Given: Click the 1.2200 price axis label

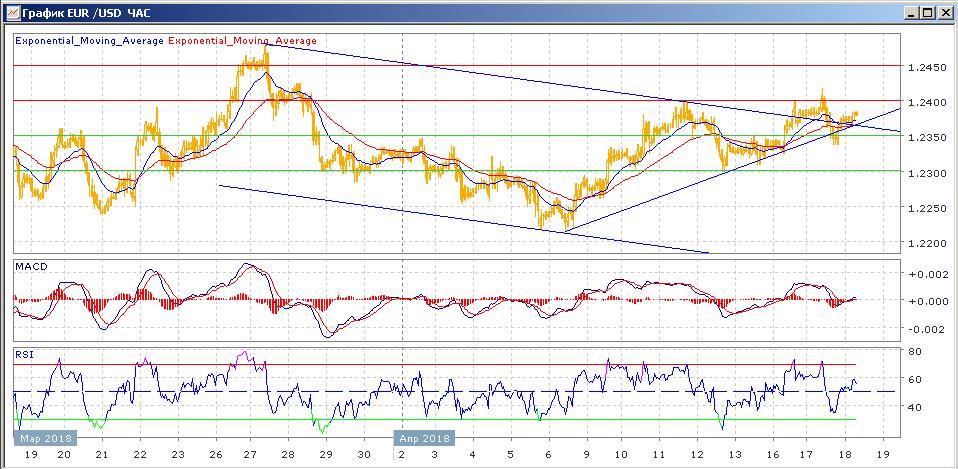Looking at the screenshot, I should 926,244.
